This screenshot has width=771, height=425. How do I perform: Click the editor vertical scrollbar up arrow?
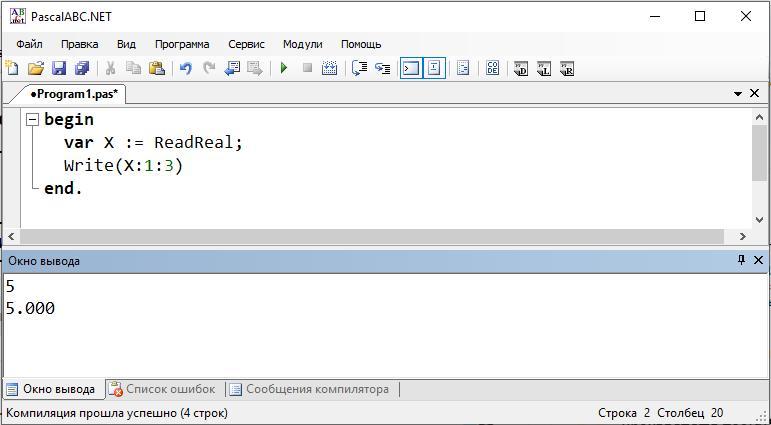coord(759,117)
